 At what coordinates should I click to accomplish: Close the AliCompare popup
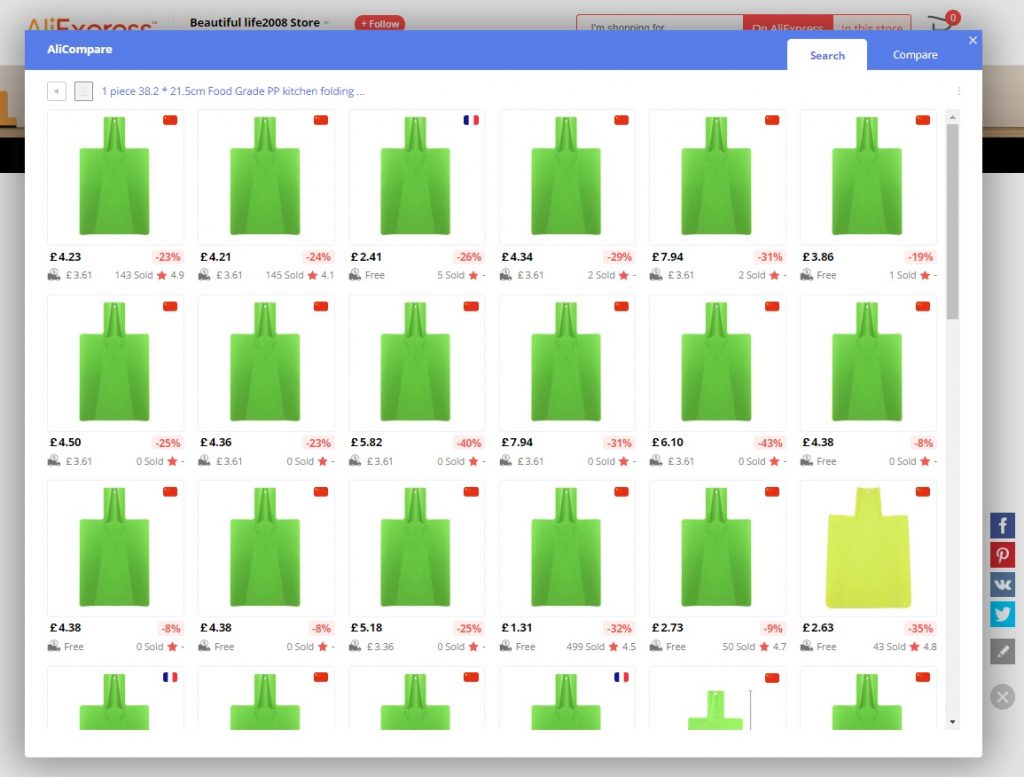click(x=972, y=40)
